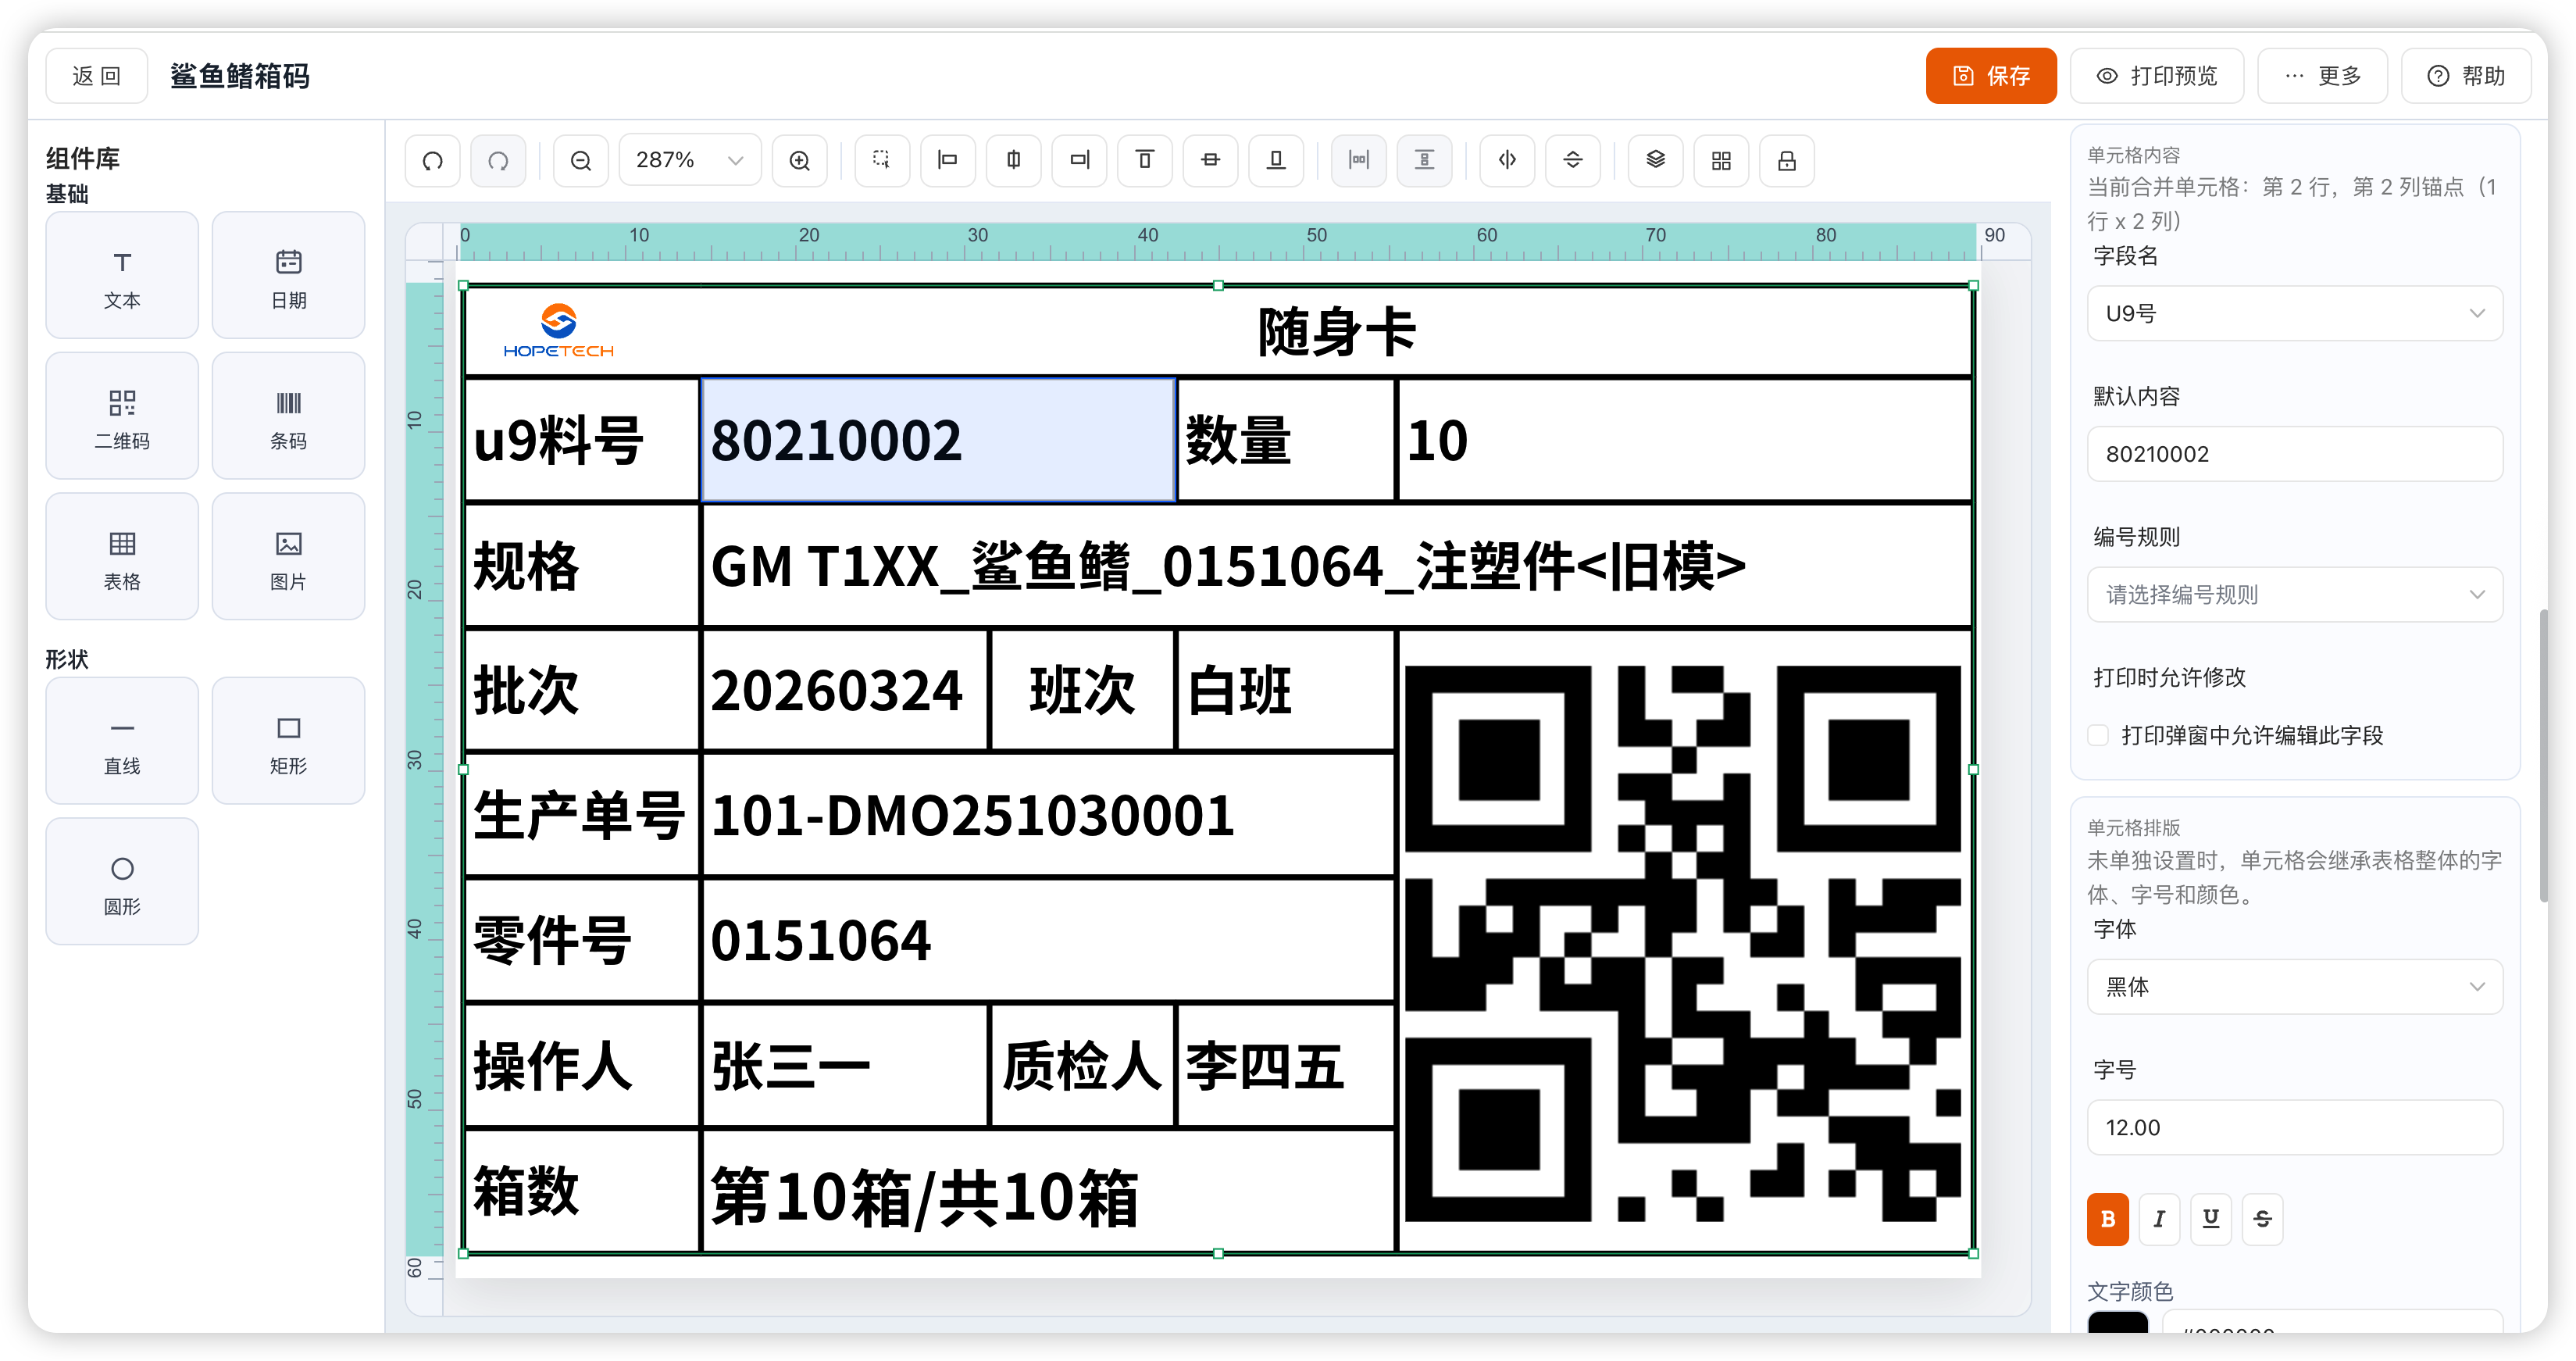Click the 帮助 help button
2576x1361 pixels.
pyautogui.click(x=2466, y=76)
